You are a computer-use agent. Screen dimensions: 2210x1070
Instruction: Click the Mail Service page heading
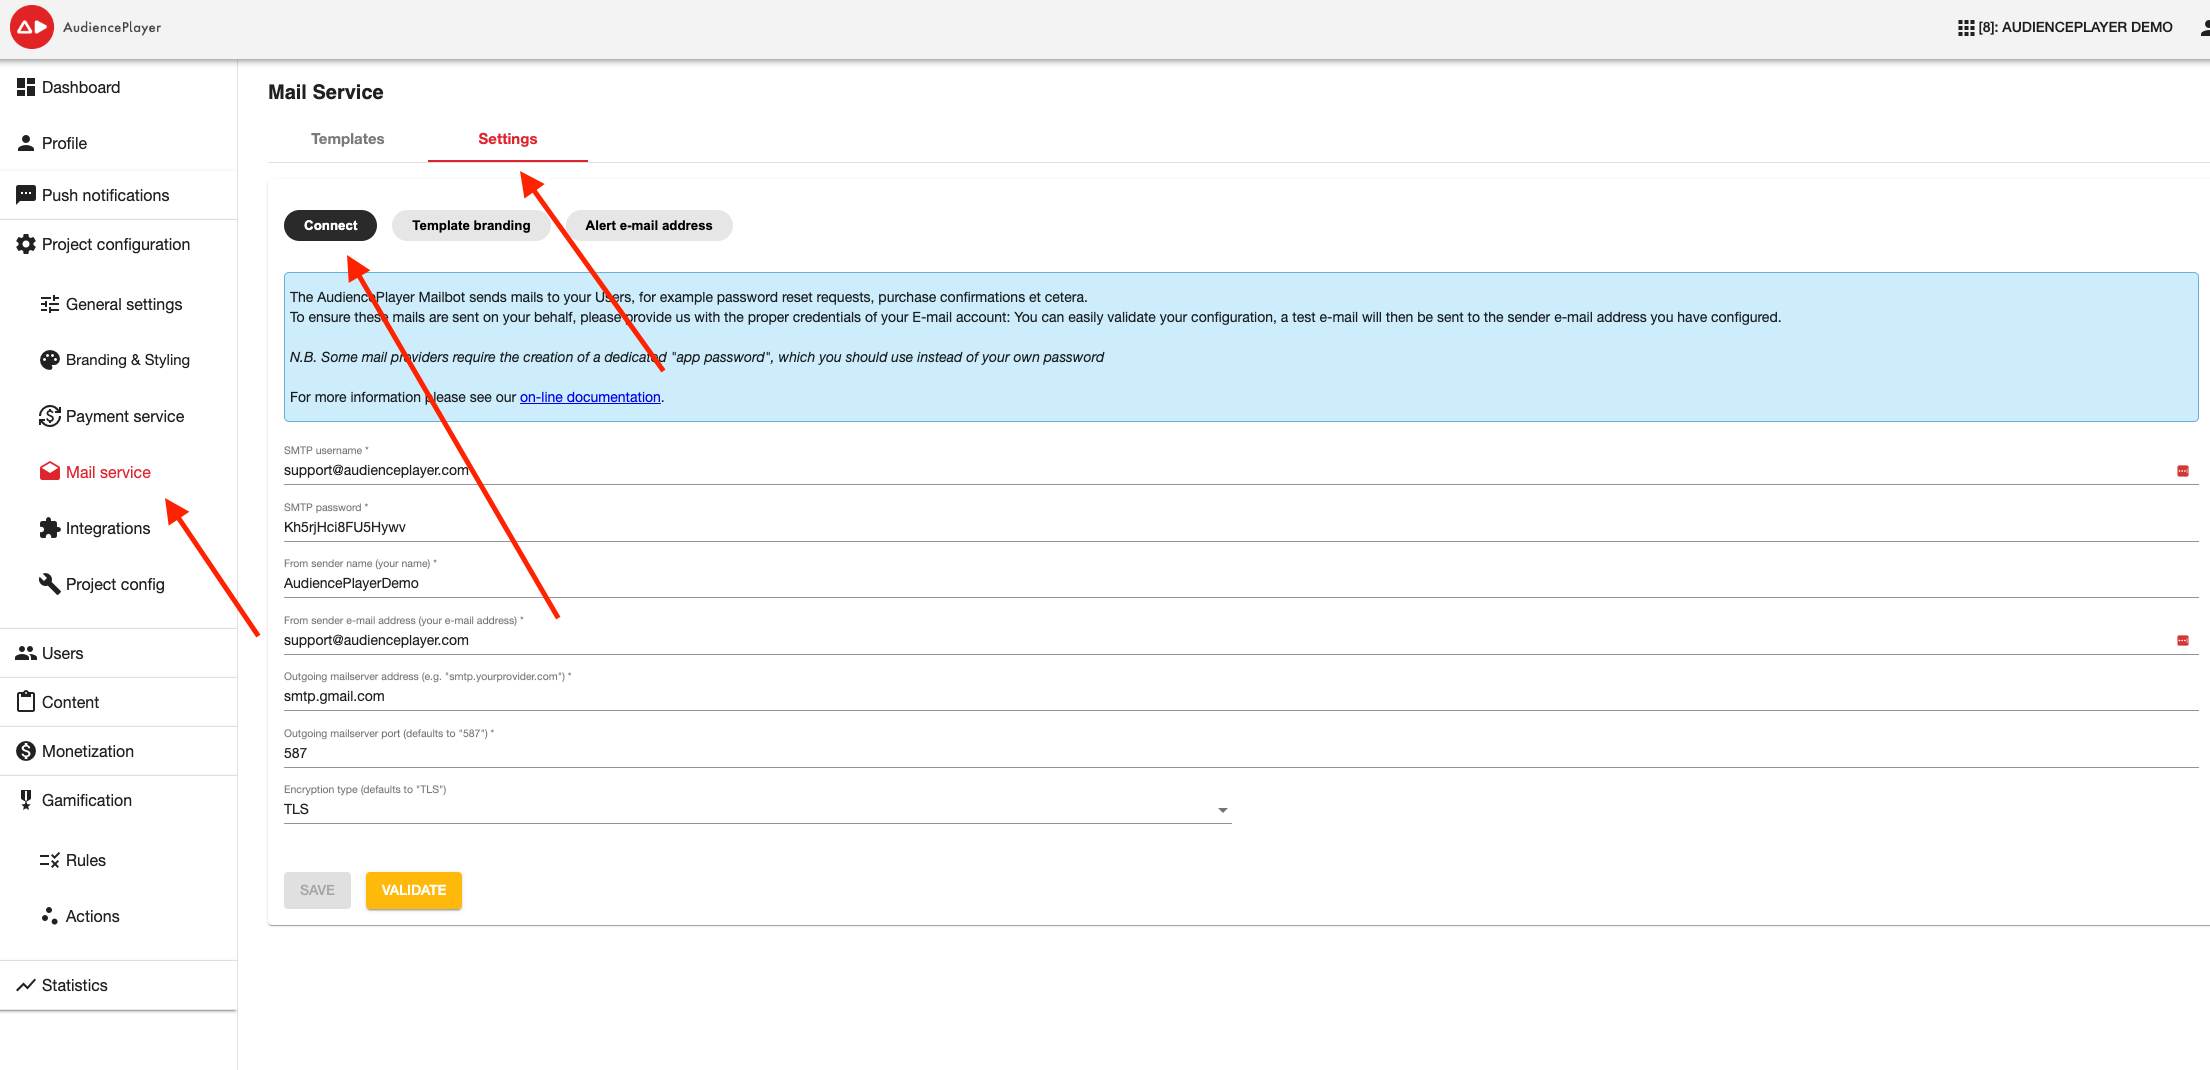click(325, 92)
